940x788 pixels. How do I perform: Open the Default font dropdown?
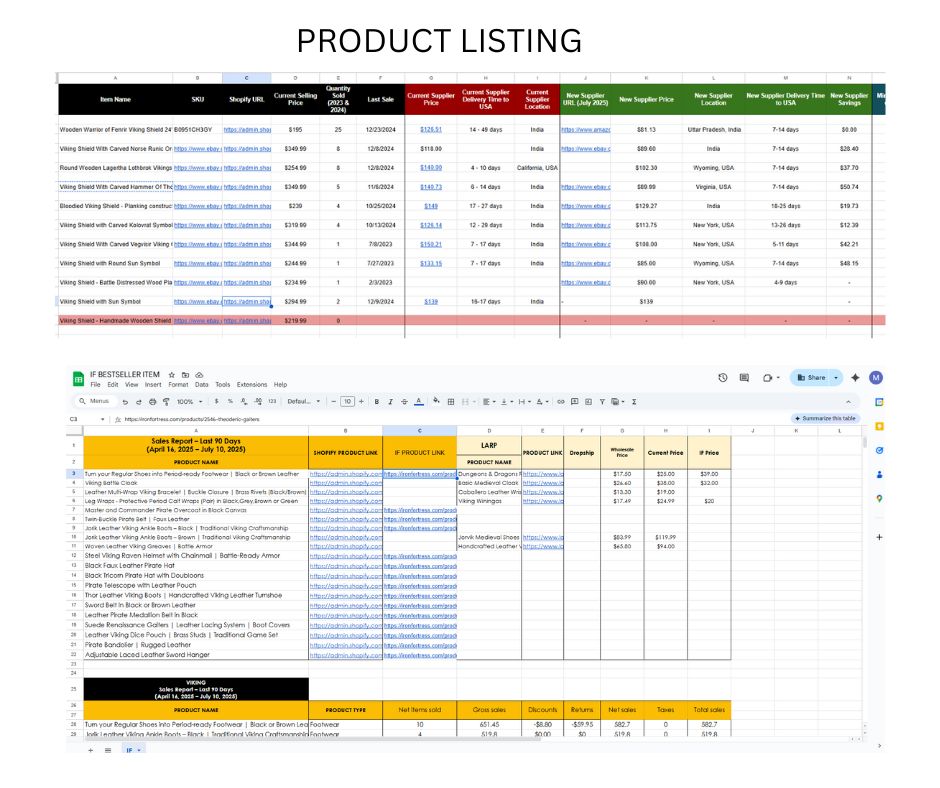[303, 401]
